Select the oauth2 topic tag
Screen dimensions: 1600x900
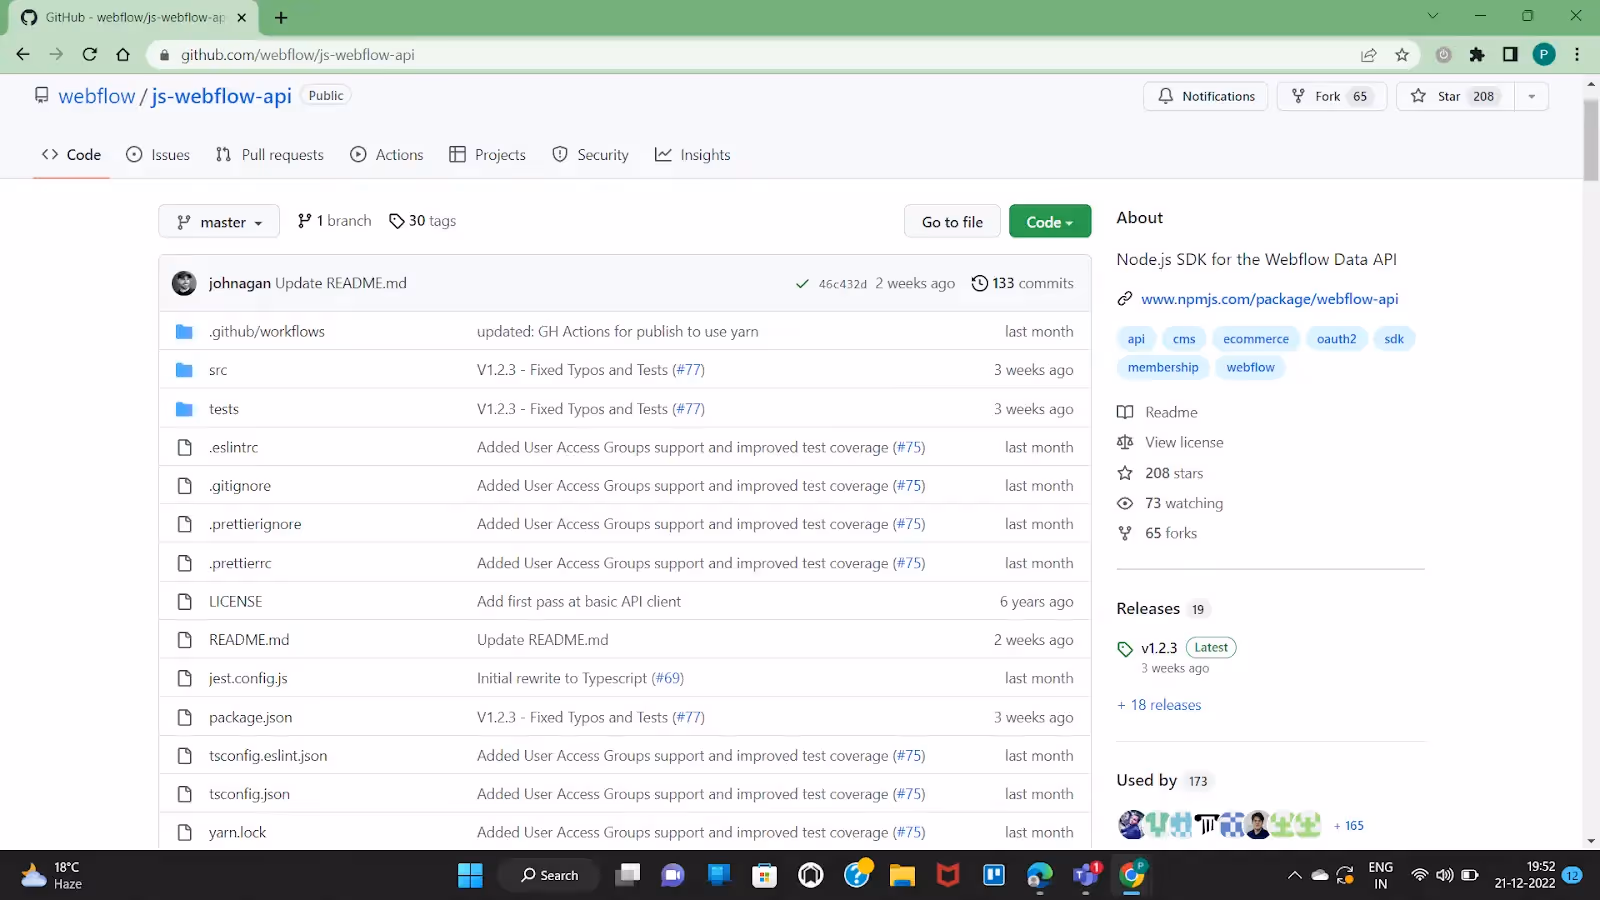point(1336,339)
